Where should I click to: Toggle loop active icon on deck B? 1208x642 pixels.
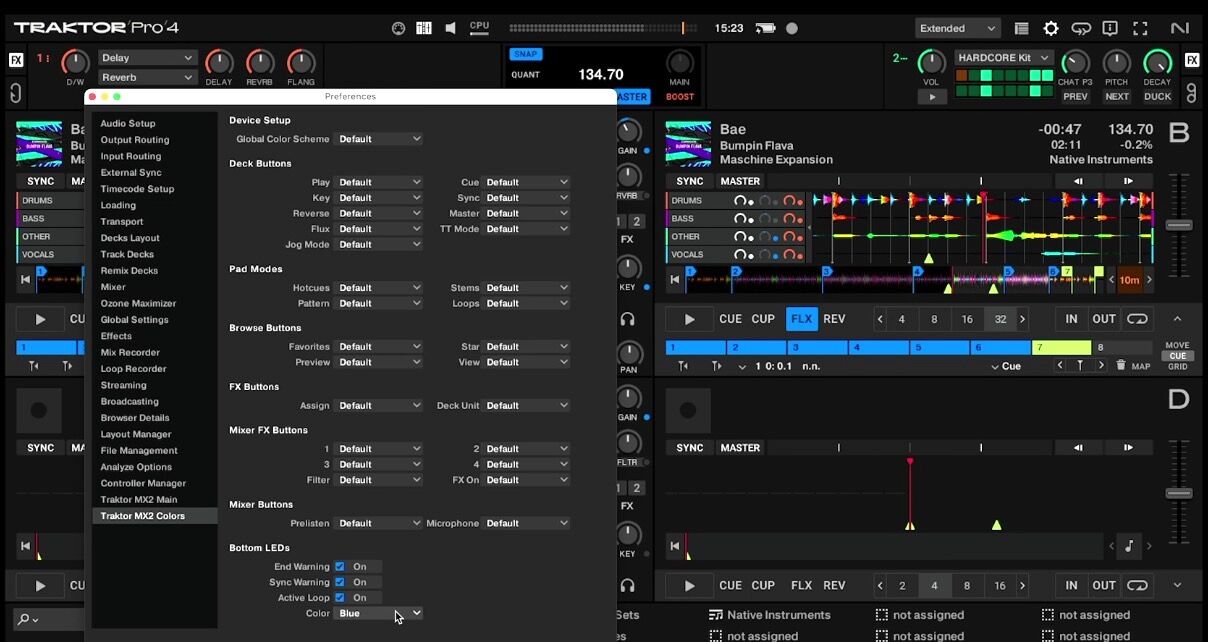1137,319
